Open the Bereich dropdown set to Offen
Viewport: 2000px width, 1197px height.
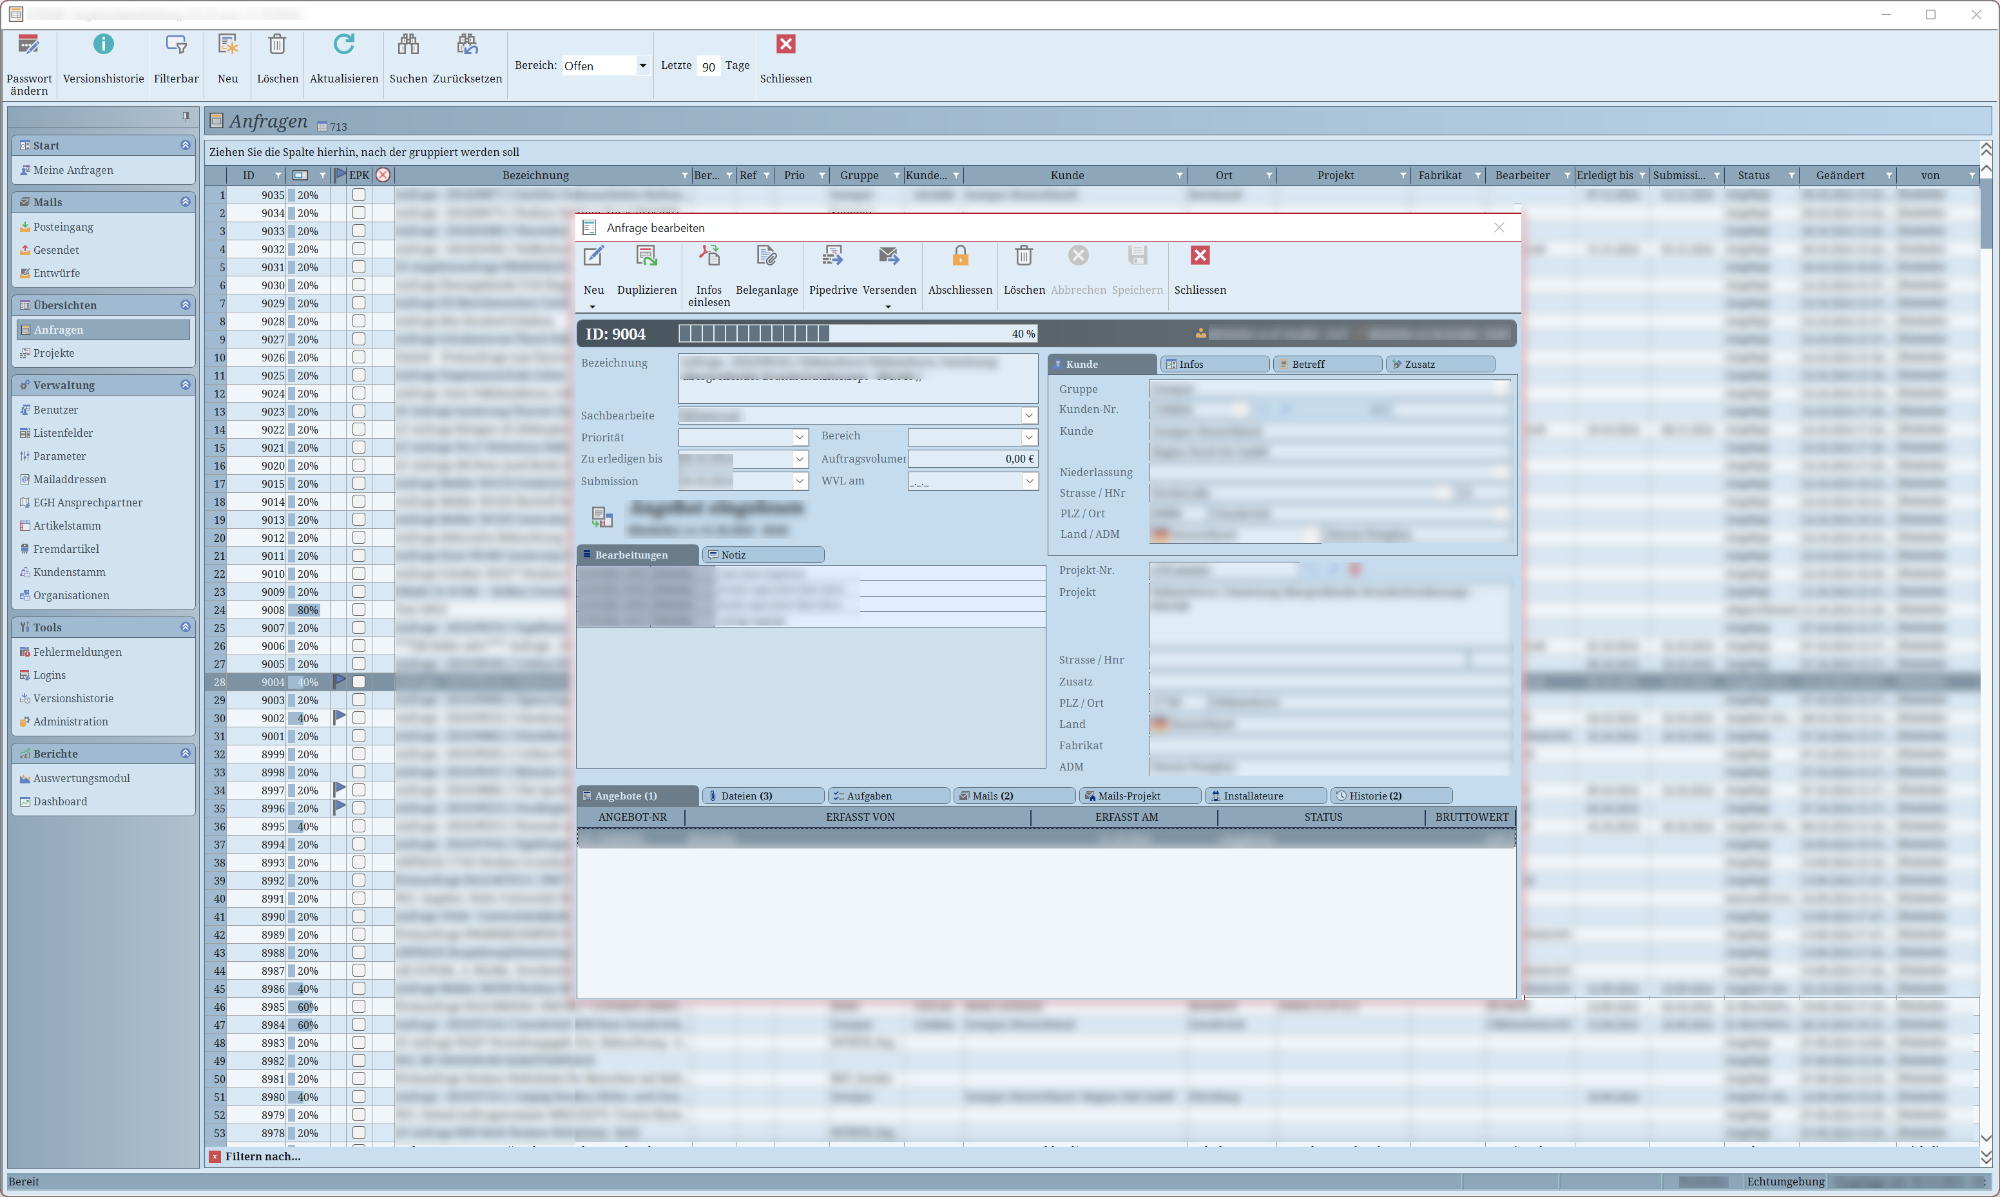(642, 66)
